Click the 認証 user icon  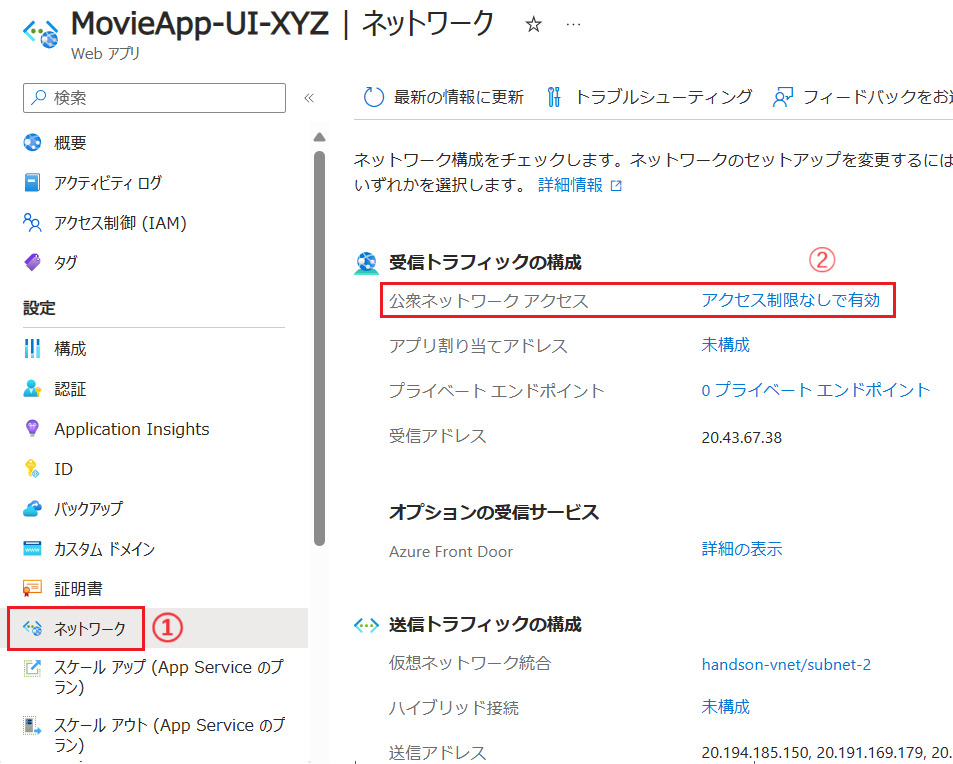pyautogui.click(x=32, y=388)
